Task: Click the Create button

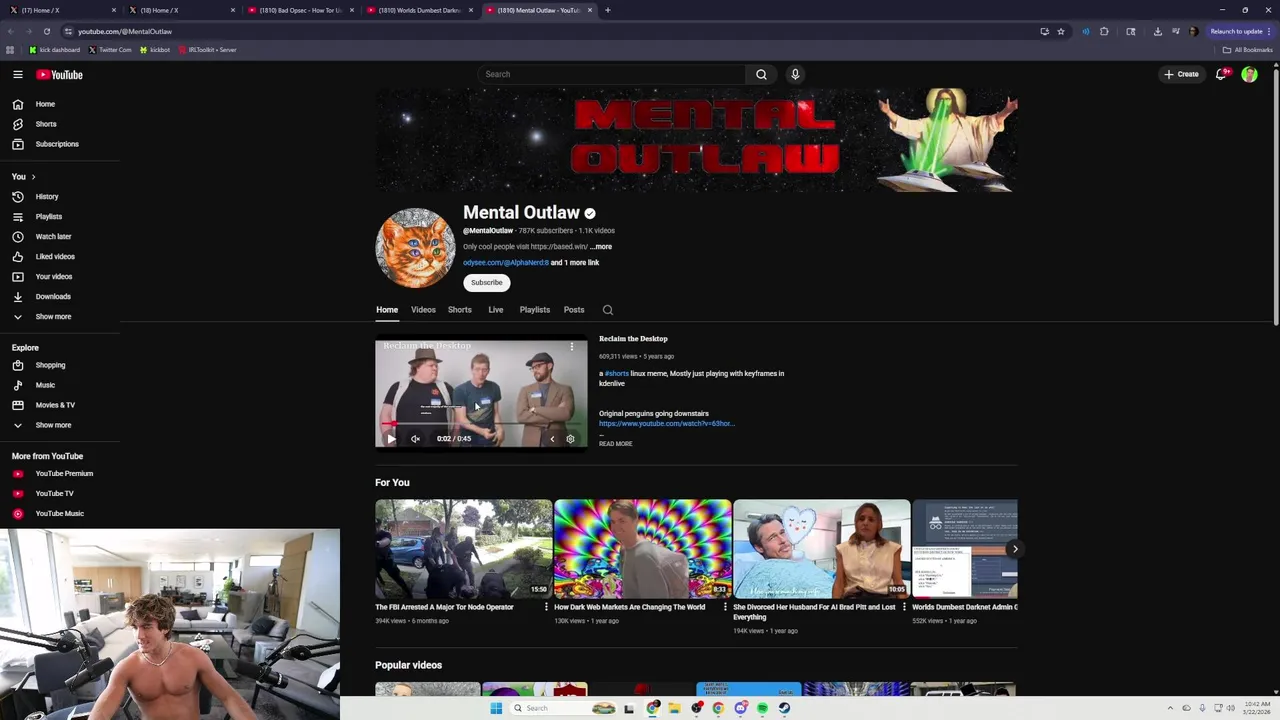Action: pyautogui.click(x=1181, y=74)
